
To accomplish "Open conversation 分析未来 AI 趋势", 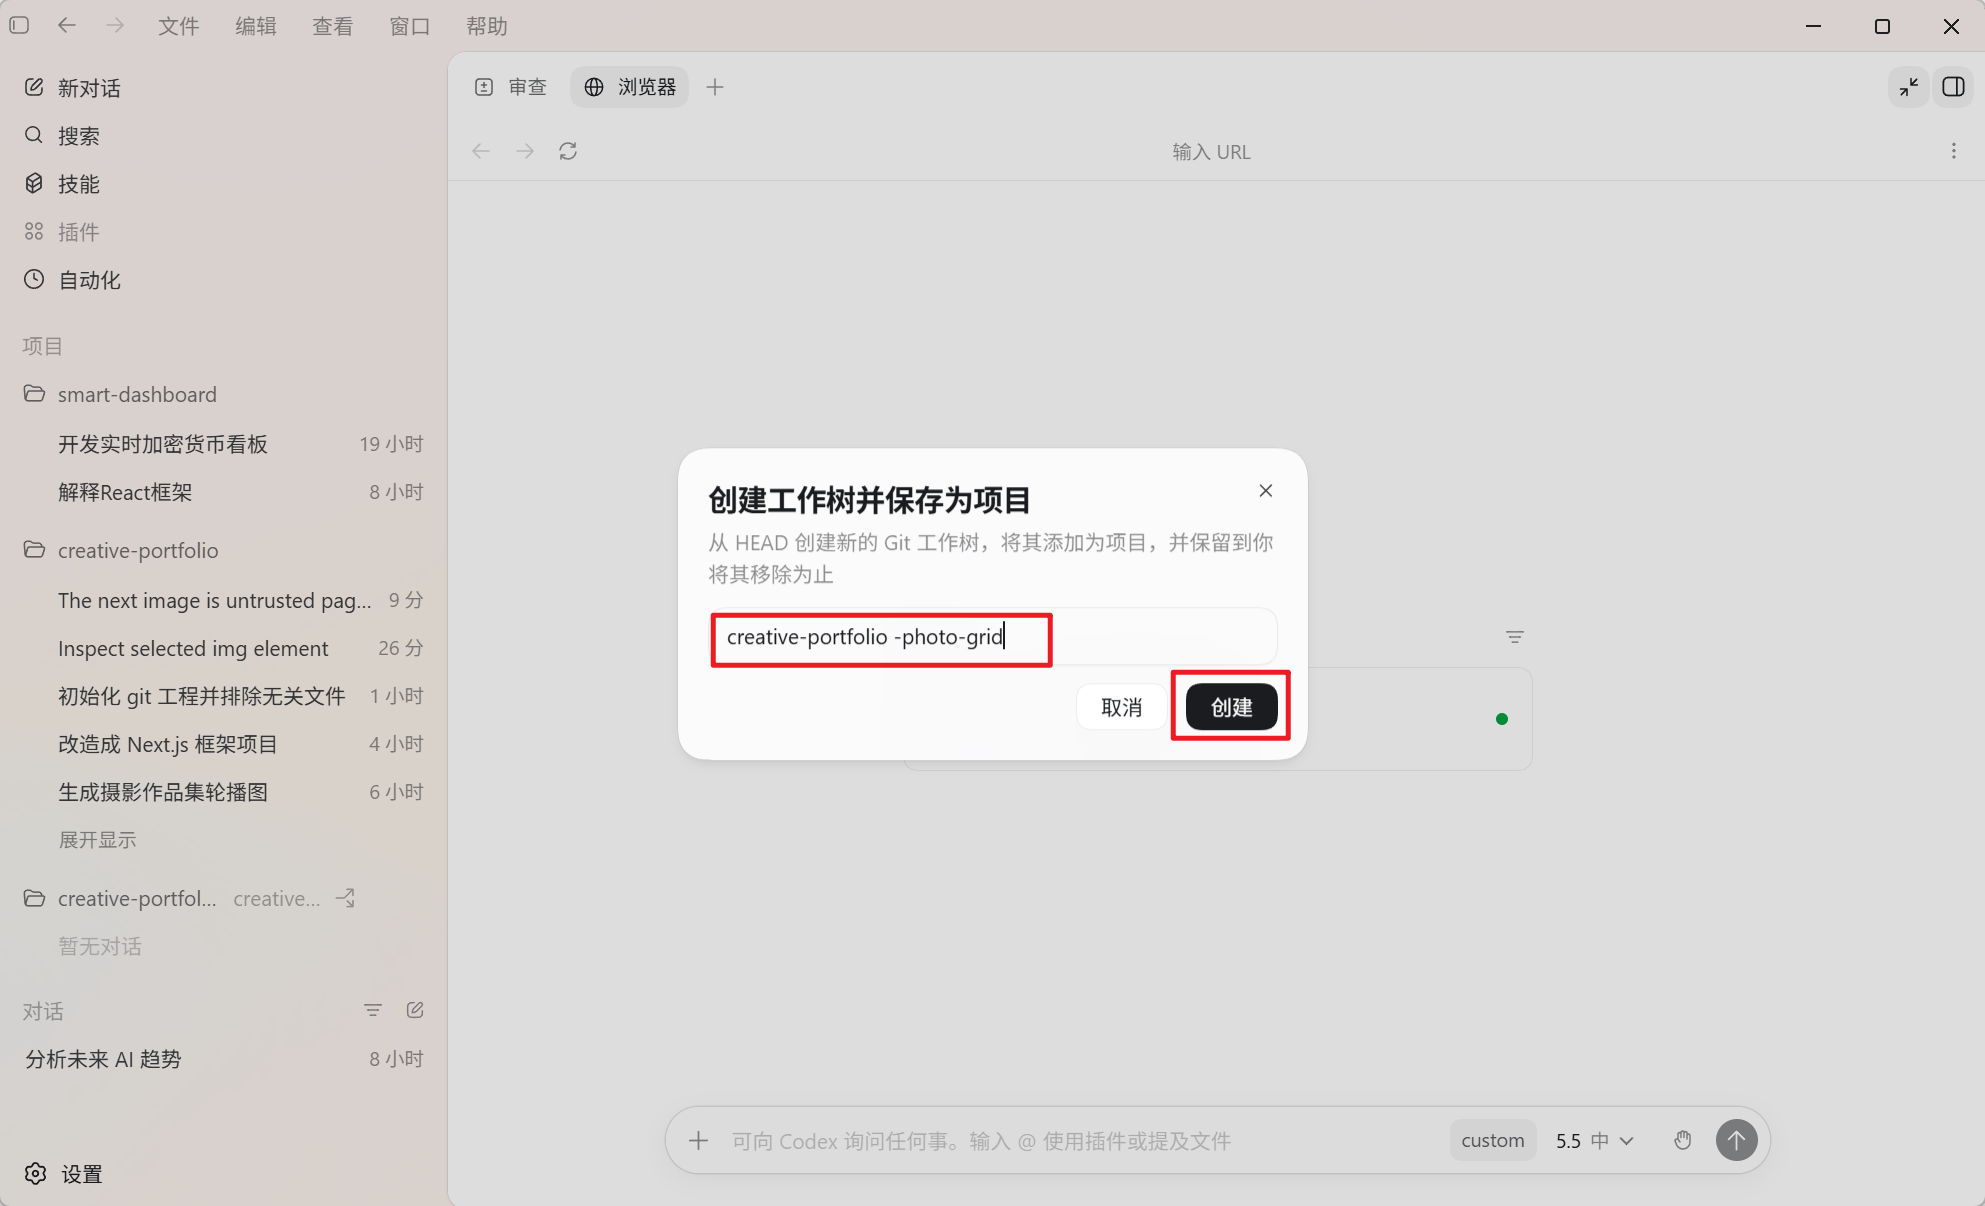I will click(x=224, y=1059).
